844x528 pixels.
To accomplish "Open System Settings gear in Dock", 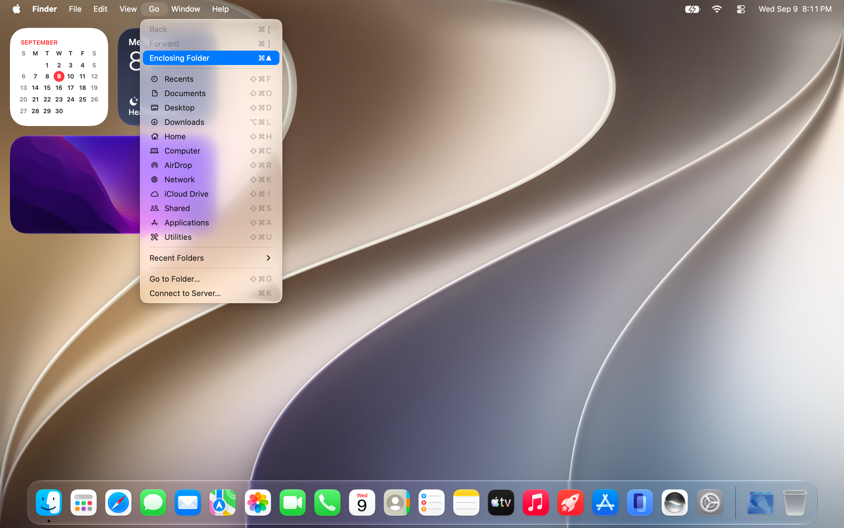I will coord(710,503).
